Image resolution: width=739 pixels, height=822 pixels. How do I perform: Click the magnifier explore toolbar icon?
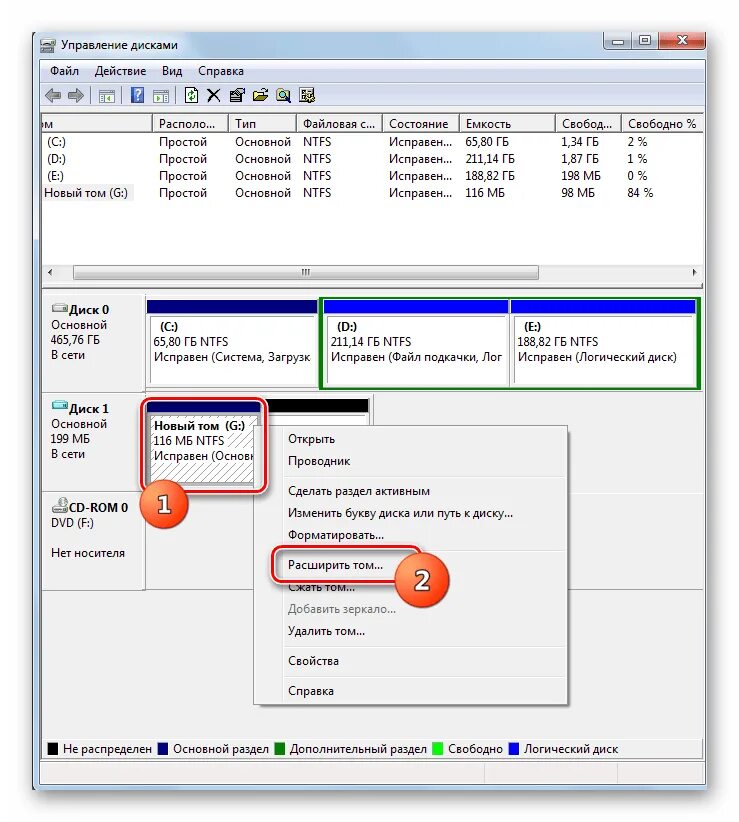pyautogui.click(x=284, y=95)
